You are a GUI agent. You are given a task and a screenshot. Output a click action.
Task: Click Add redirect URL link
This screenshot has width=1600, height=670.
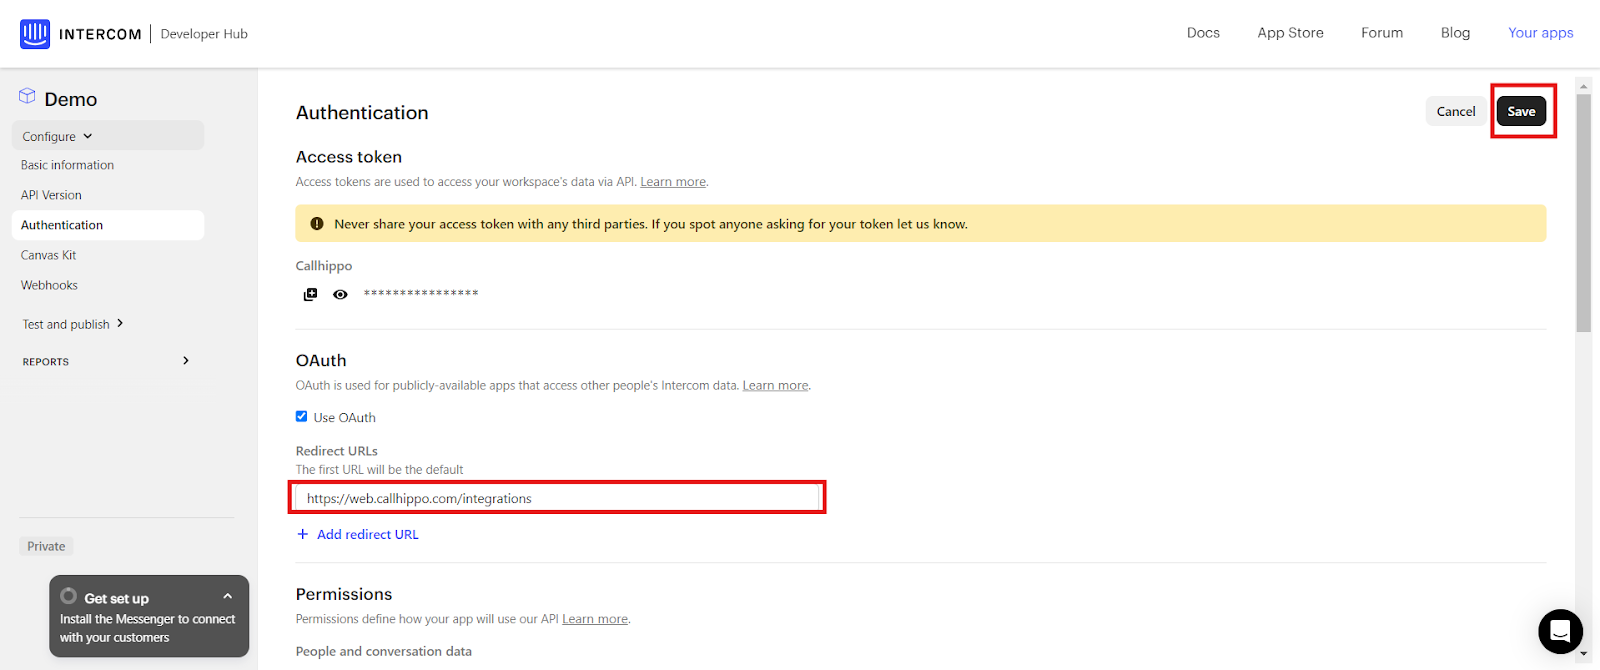pyautogui.click(x=368, y=534)
